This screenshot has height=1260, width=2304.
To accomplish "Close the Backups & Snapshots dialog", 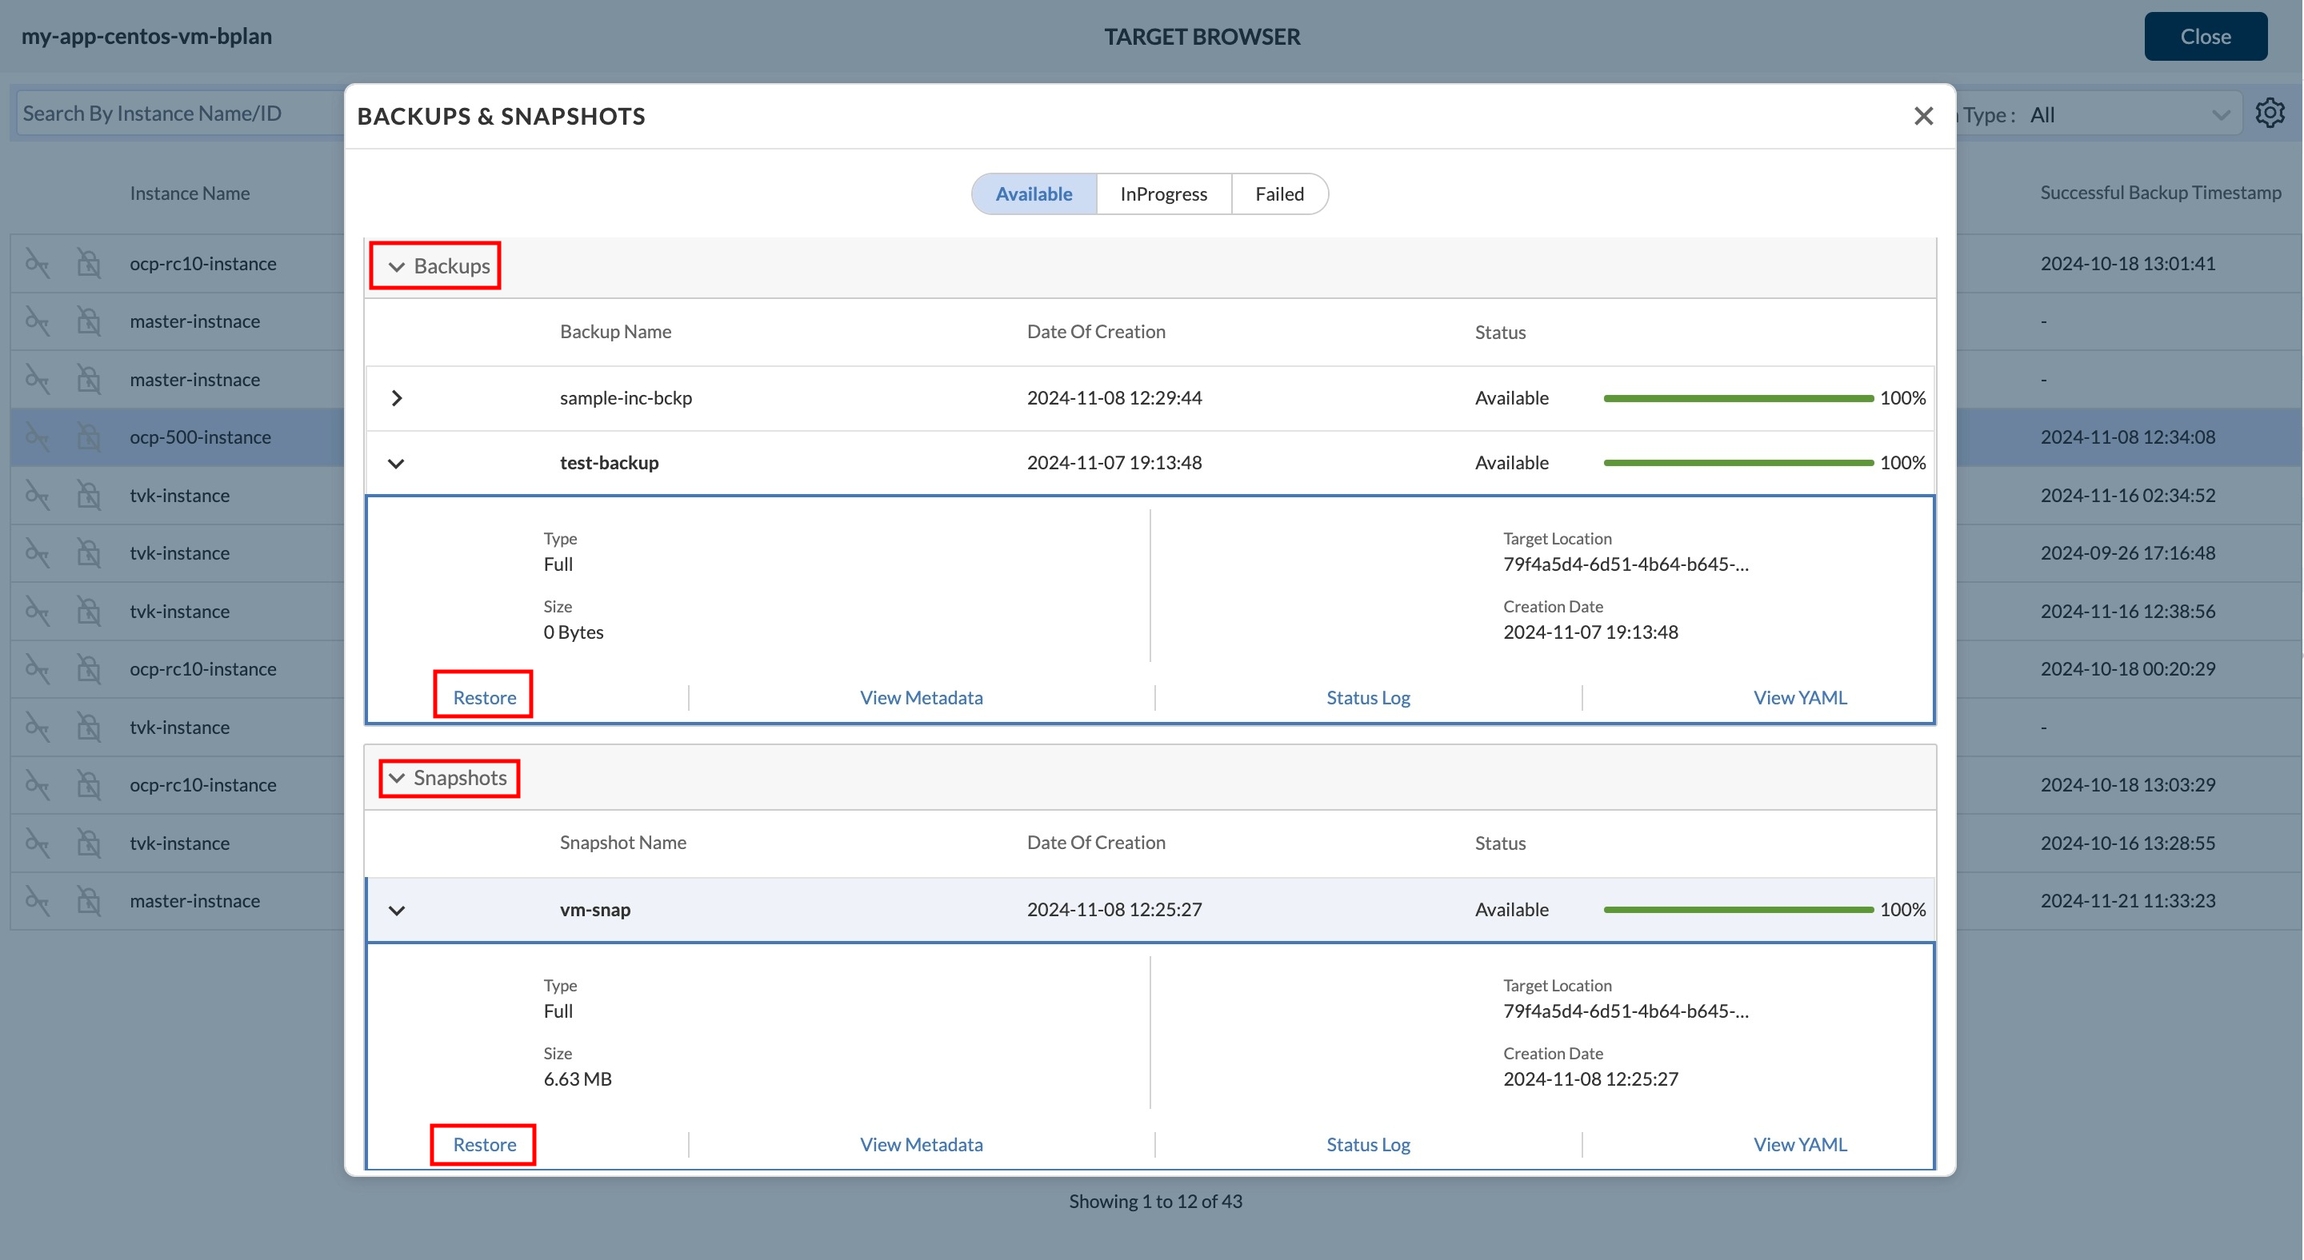I will (x=1923, y=116).
